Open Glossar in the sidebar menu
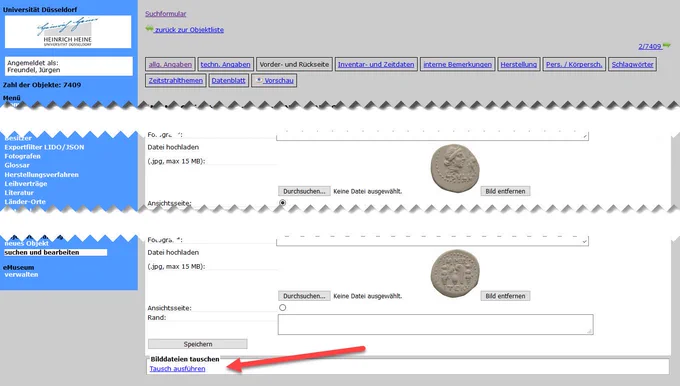This screenshot has width=680, height=386. [17, 165]
